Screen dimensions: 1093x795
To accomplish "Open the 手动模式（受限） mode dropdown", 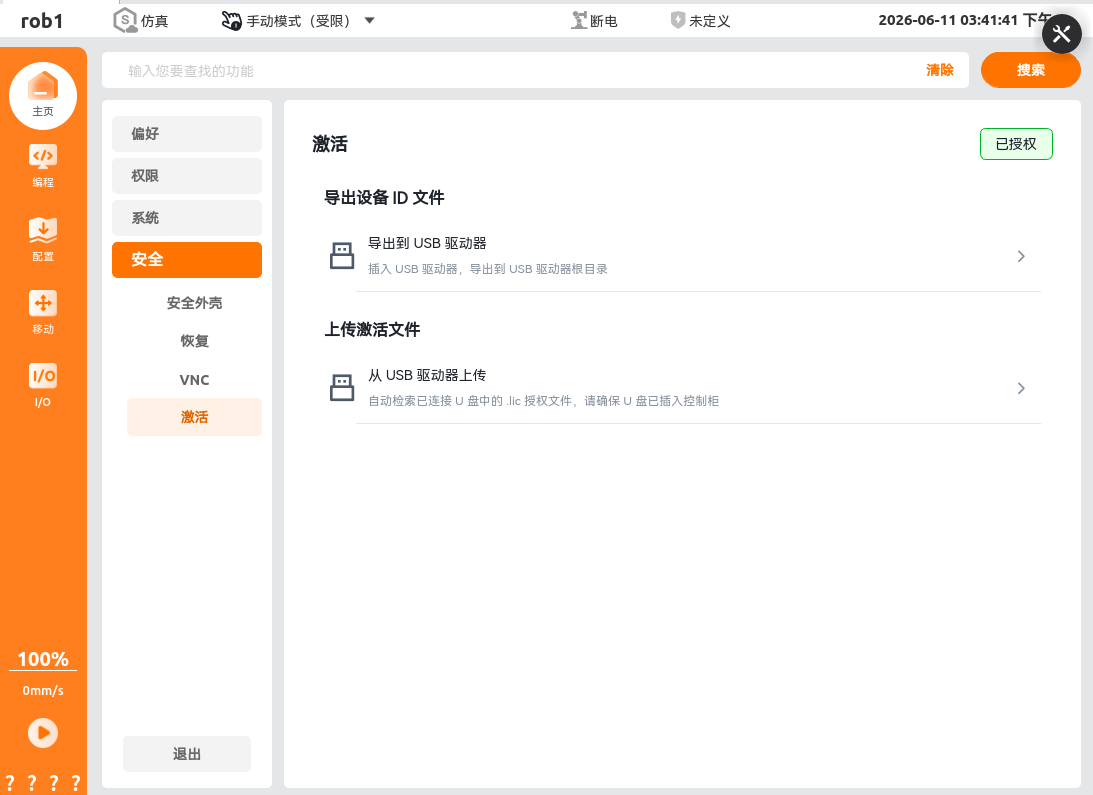I will point(298,21).
